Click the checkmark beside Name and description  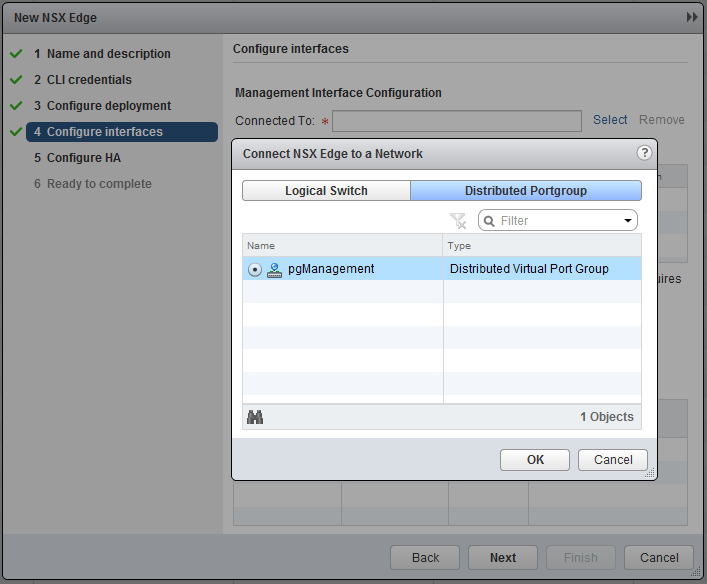16,54
